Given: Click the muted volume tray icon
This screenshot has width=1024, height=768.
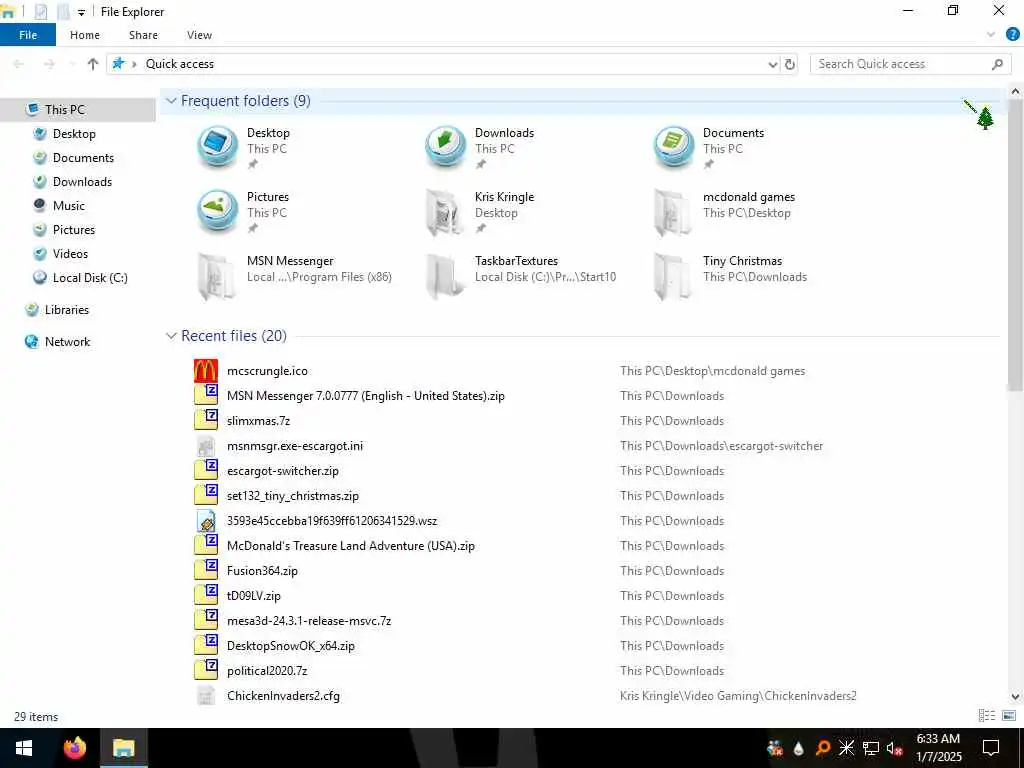Looking at the screenshot, I should coord(895,748).
